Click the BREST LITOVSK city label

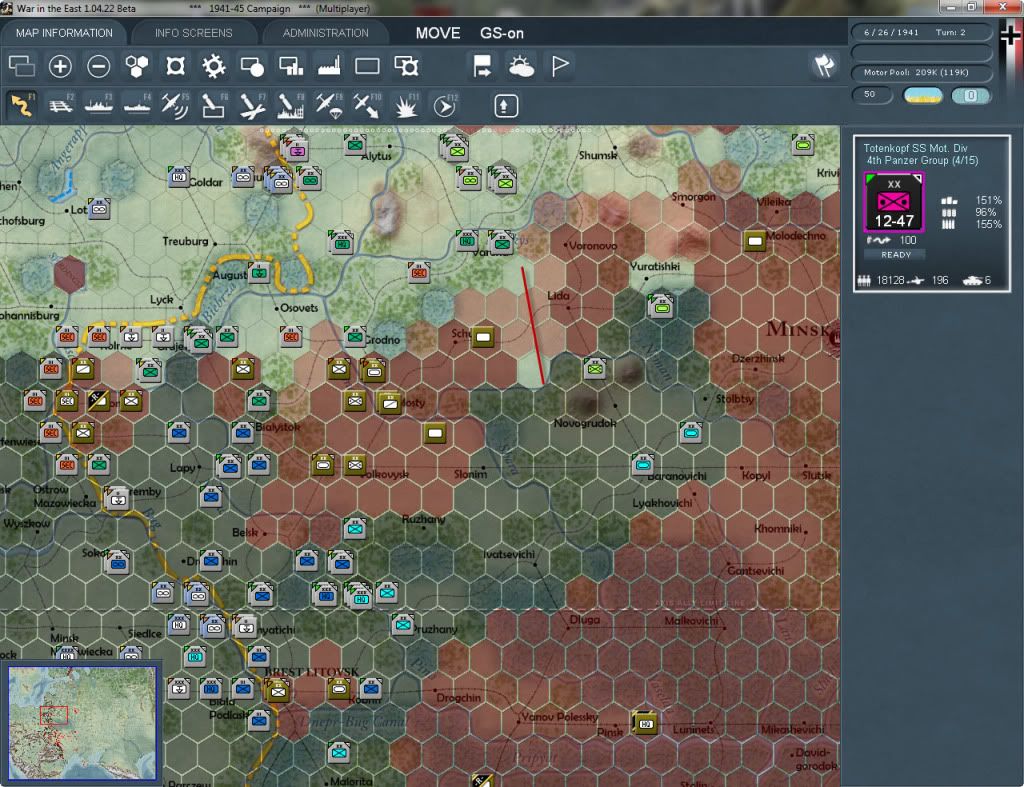312,671
